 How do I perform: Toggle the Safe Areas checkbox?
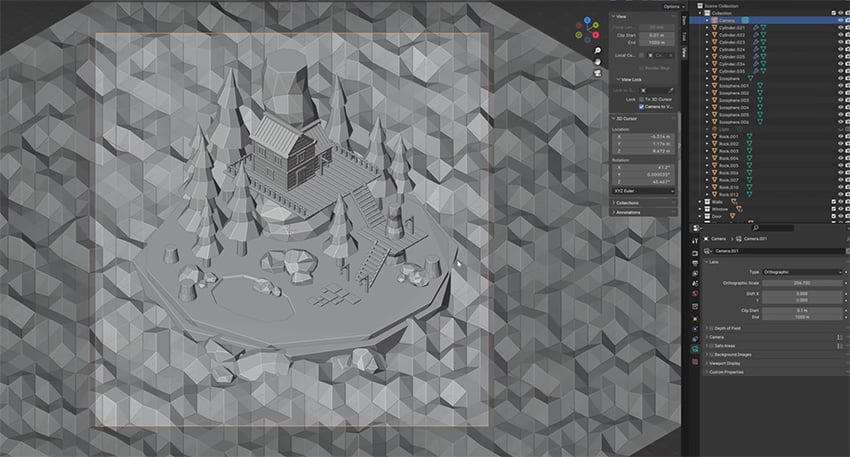tap(712, 346)
